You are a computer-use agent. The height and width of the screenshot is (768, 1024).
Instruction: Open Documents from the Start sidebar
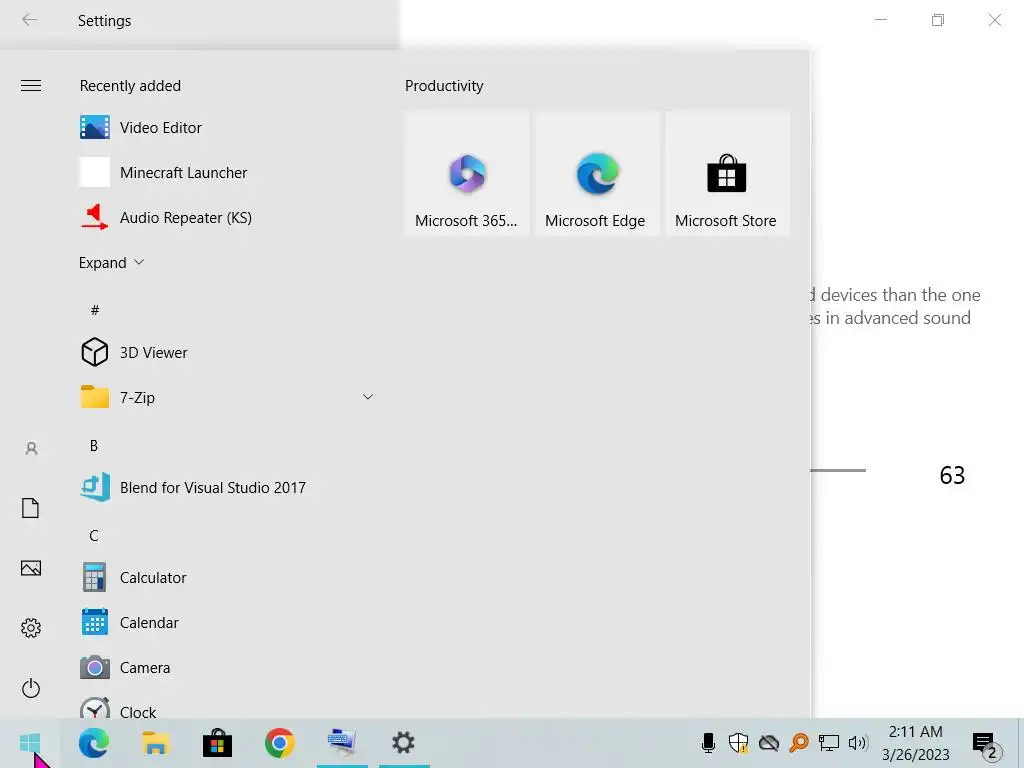31,508
